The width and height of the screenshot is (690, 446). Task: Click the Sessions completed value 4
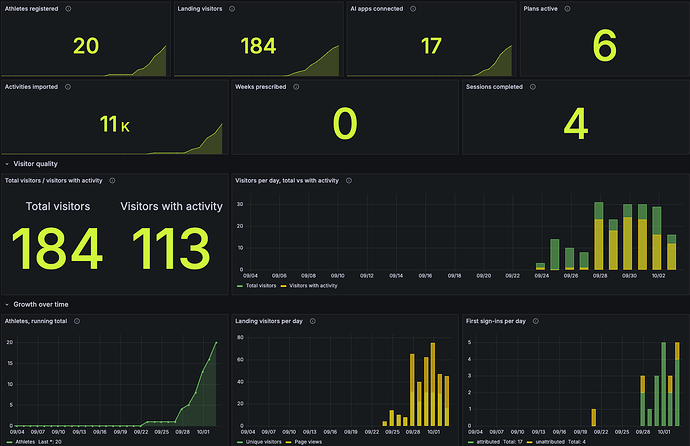tap(576, 124)
